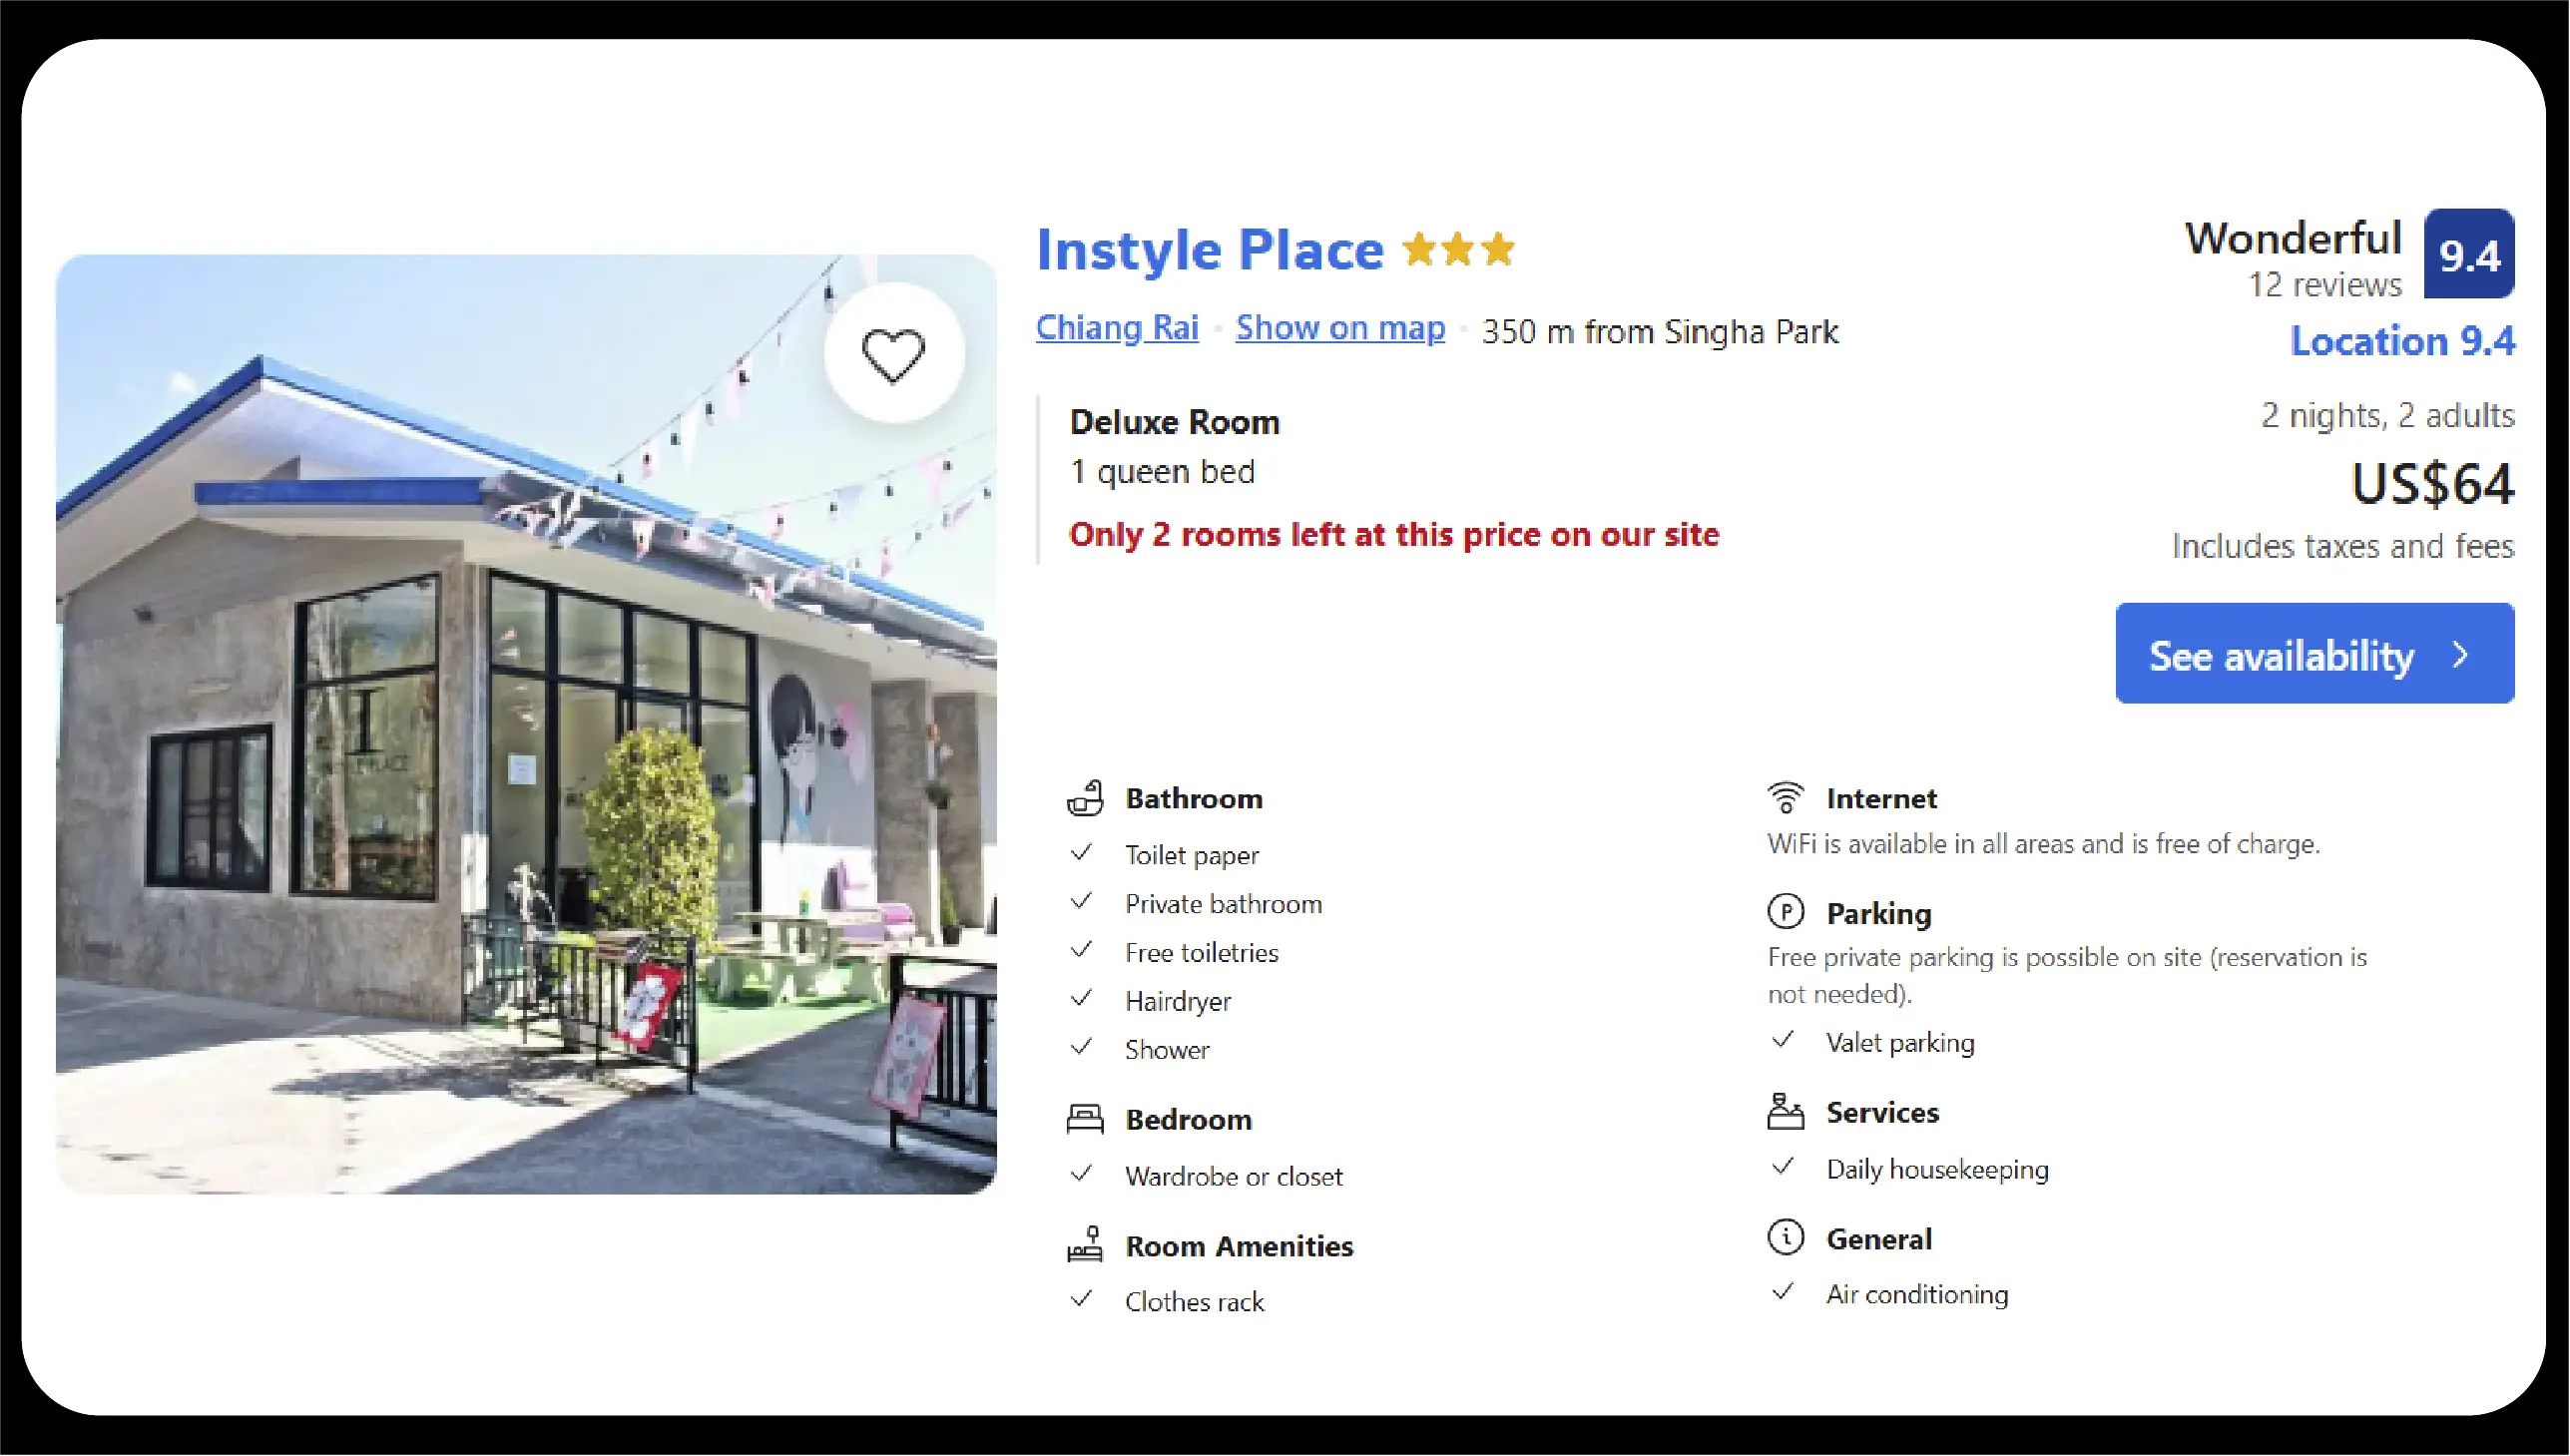Toggle the Air conditioning checkmark
The image size is (2570, 1456).
[1782, 1291]
